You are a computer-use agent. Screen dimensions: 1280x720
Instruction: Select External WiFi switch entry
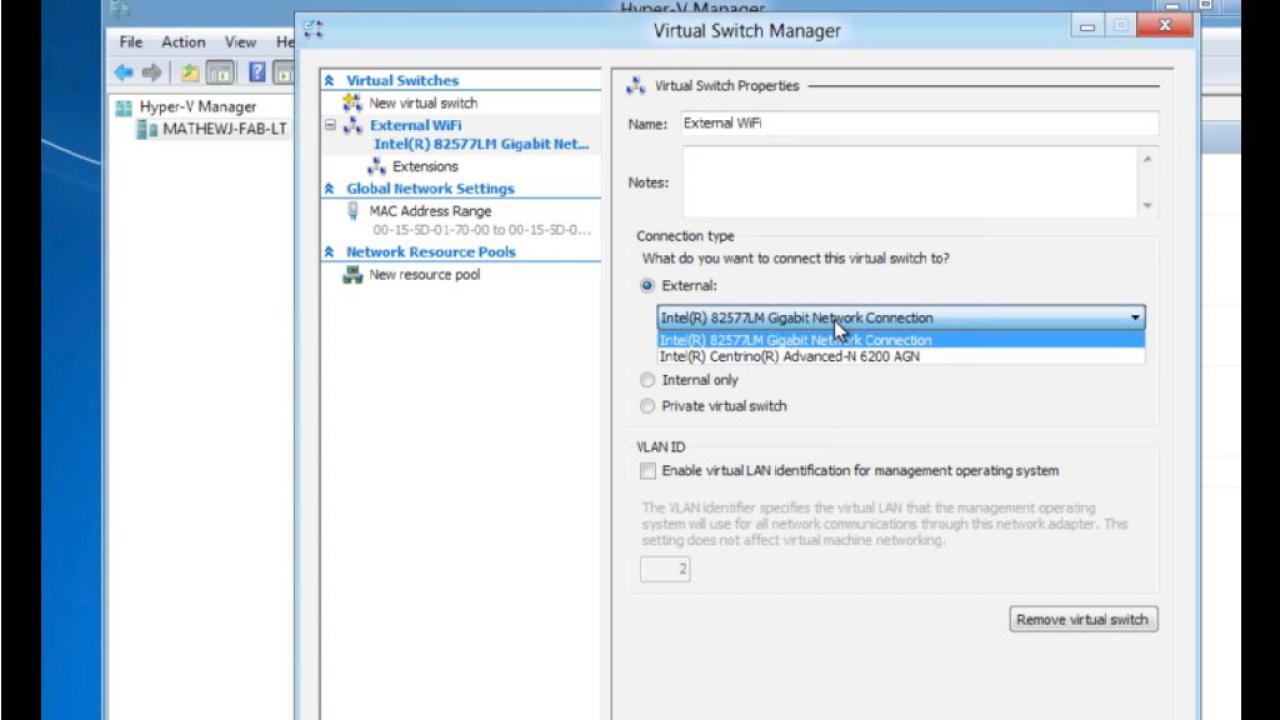415,125
